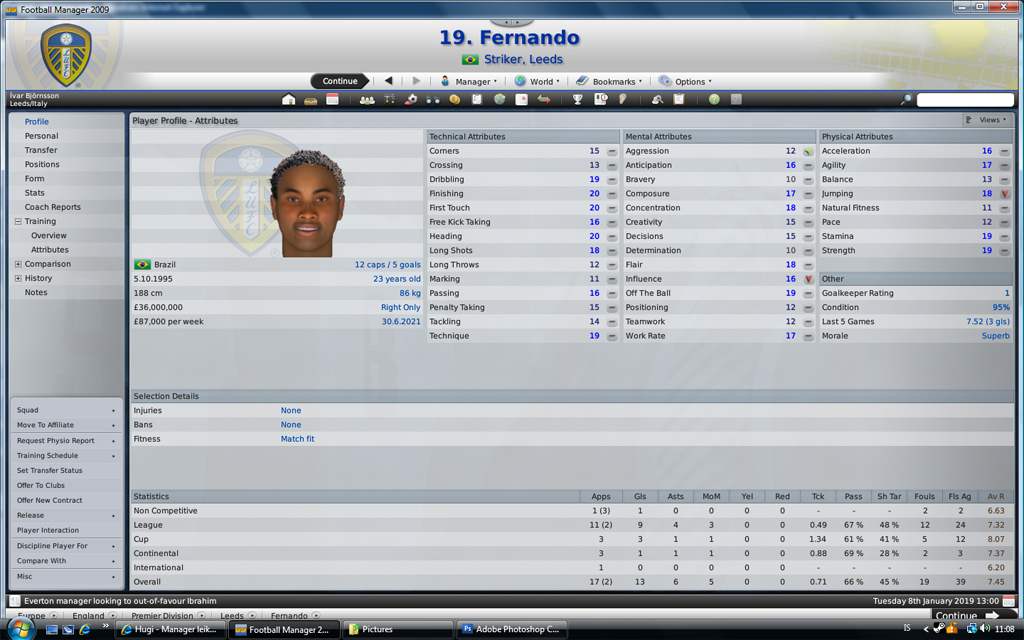Screen dimensions: 1024x640
Task: Open the home screen icon in toolbar
Action: click(289, 99)
